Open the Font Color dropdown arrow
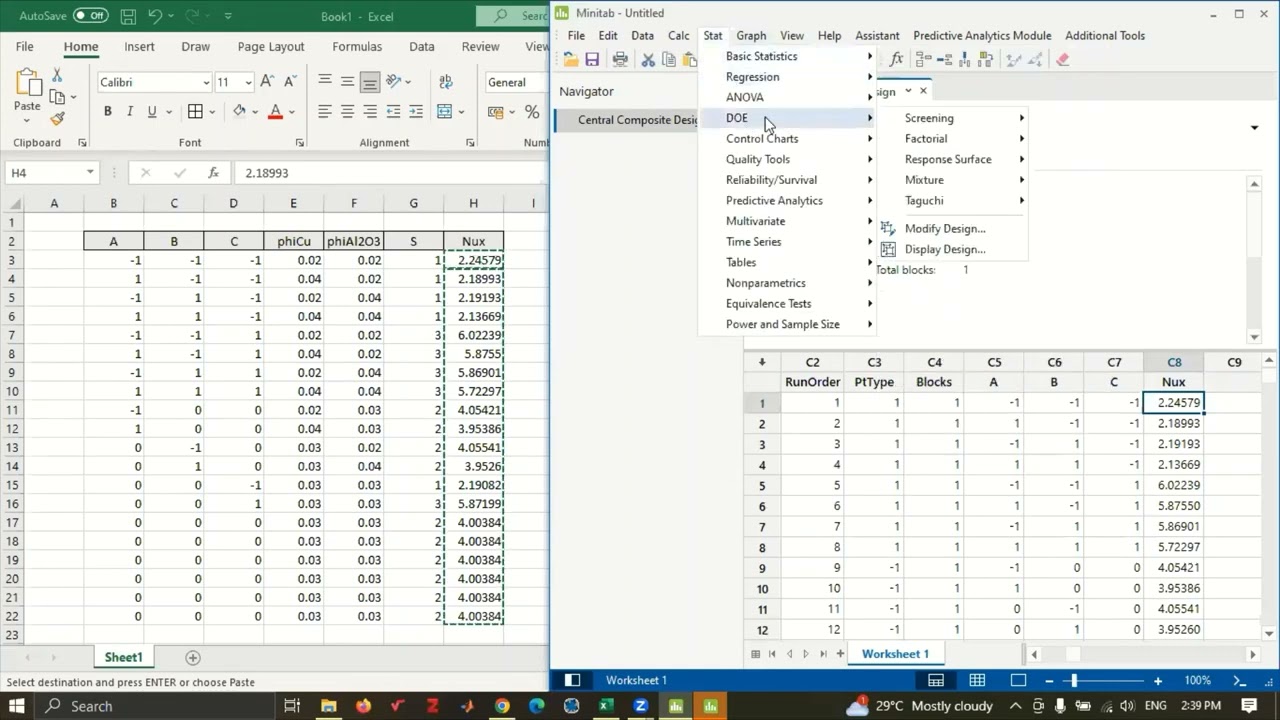The width and height of the screenshot is (1280, 720). (291, 111)
